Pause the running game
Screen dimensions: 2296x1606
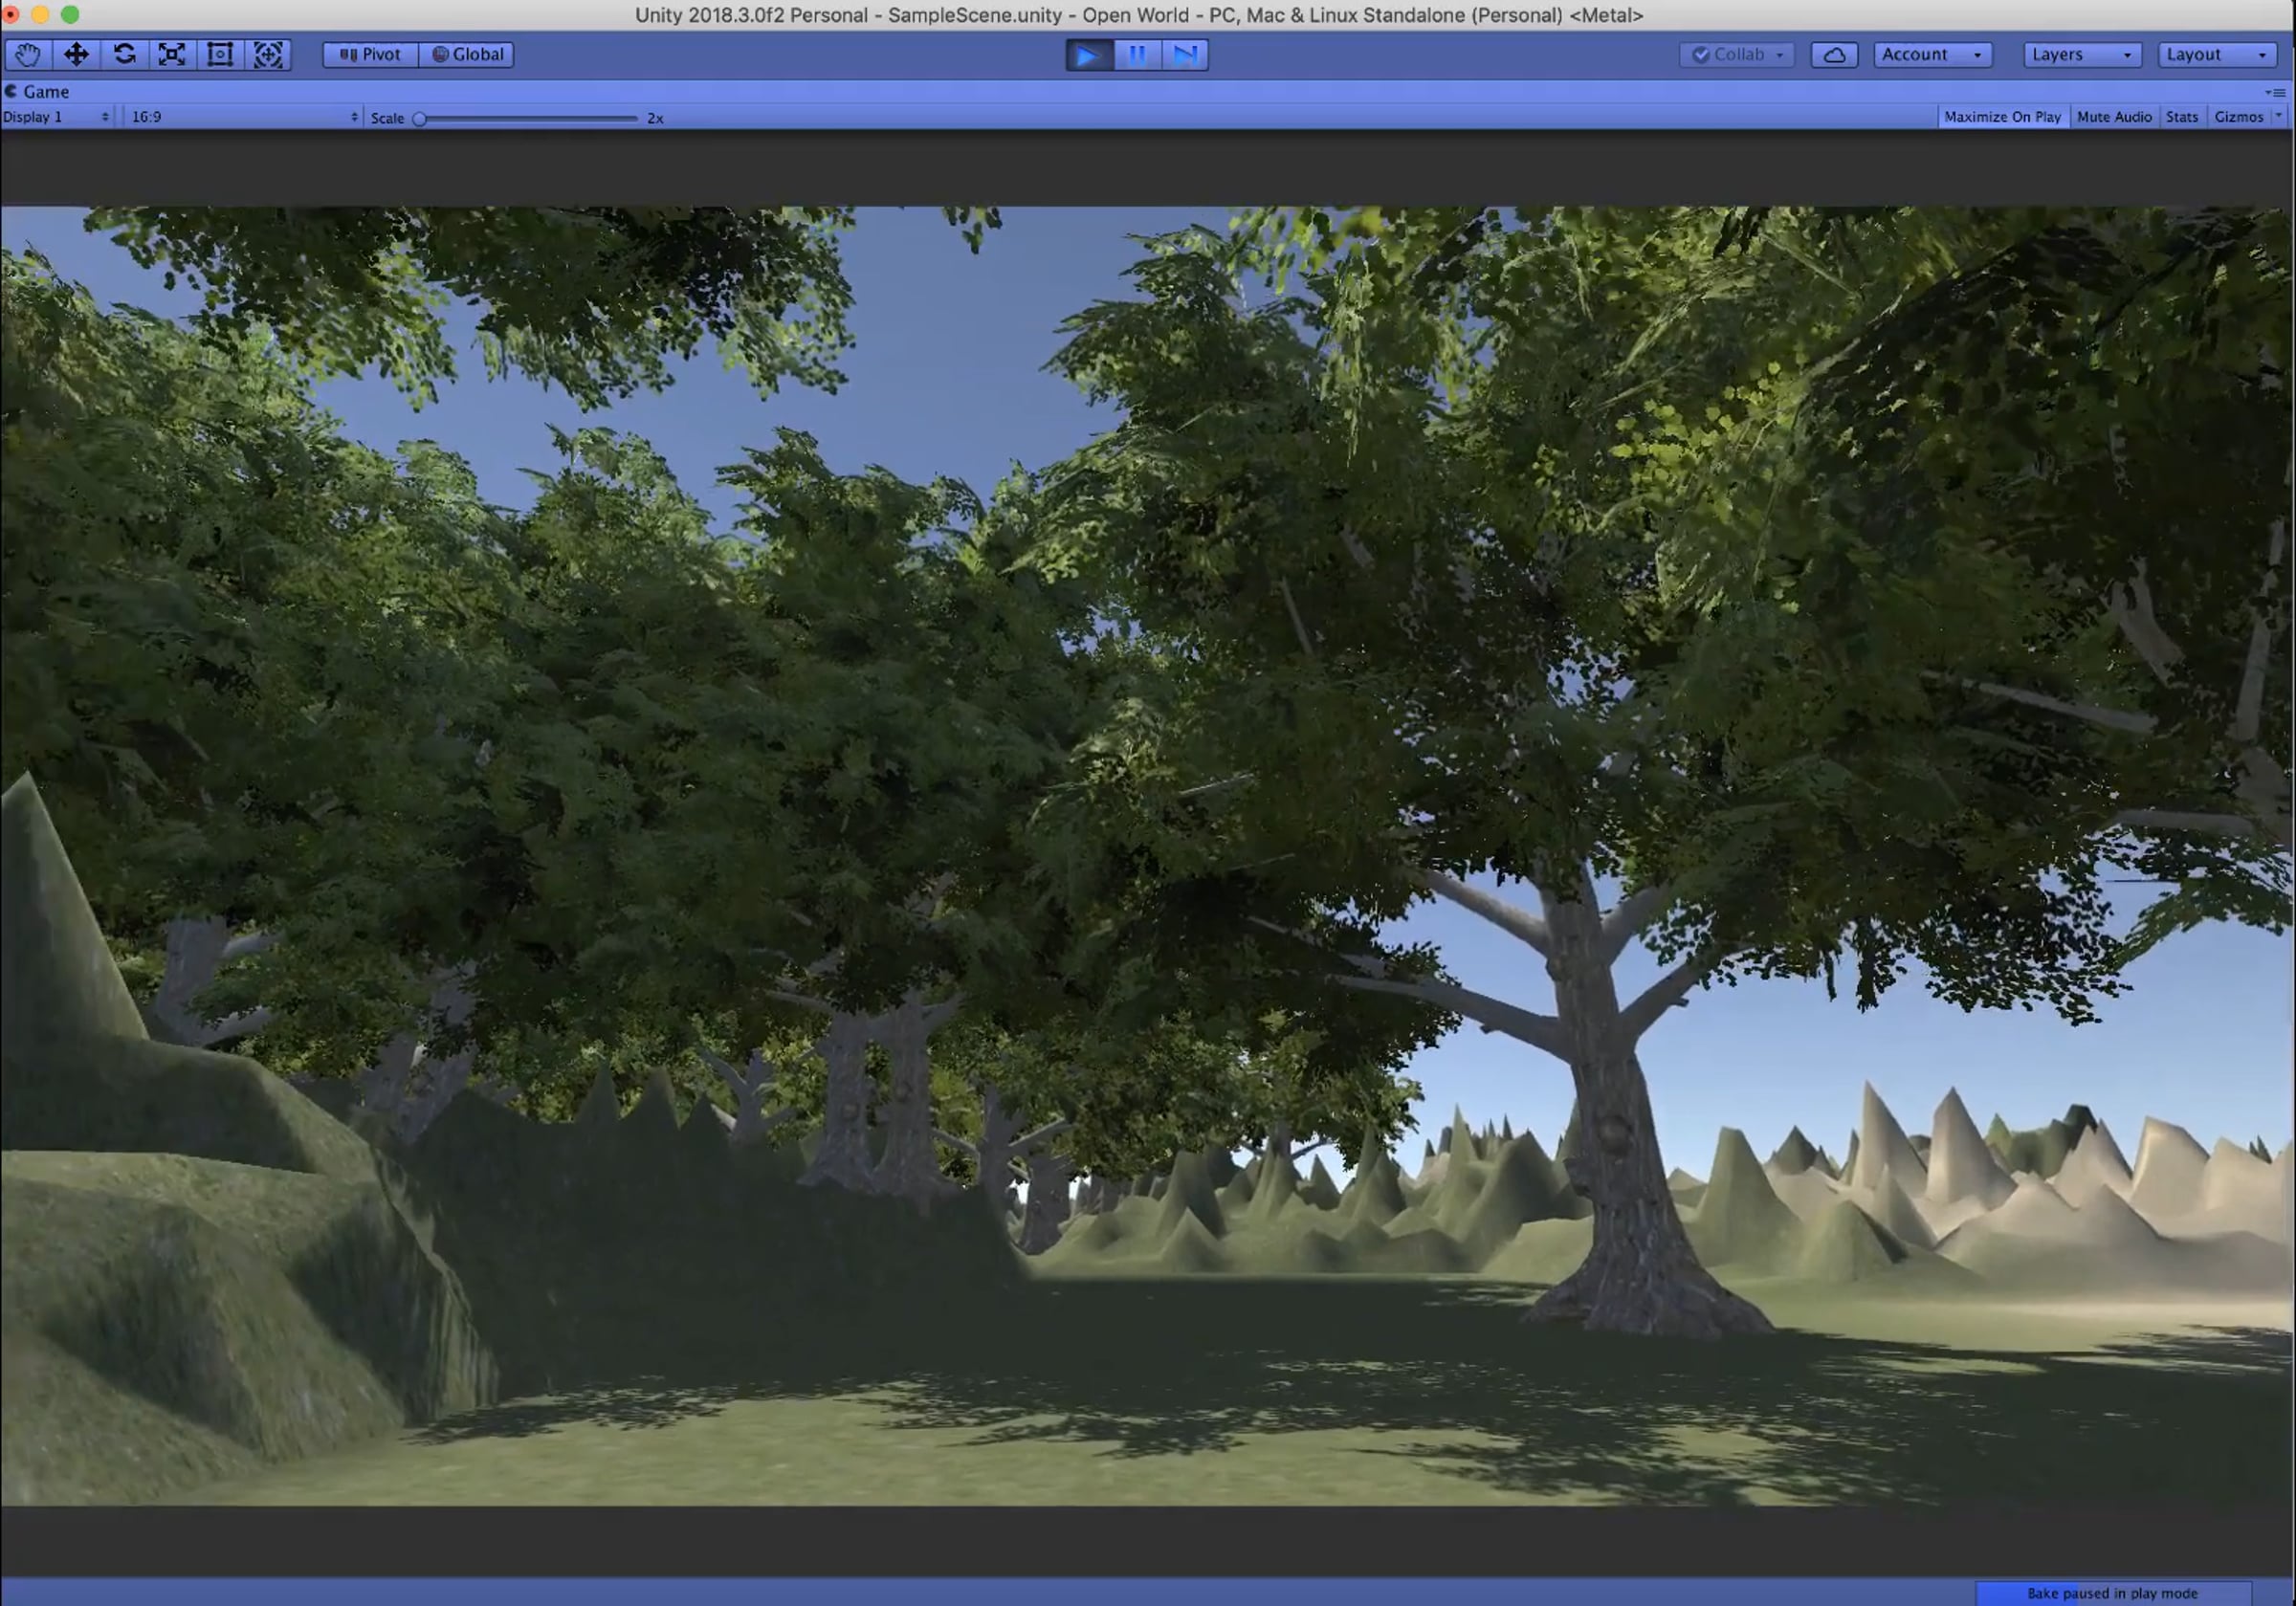coord(1137,54)
